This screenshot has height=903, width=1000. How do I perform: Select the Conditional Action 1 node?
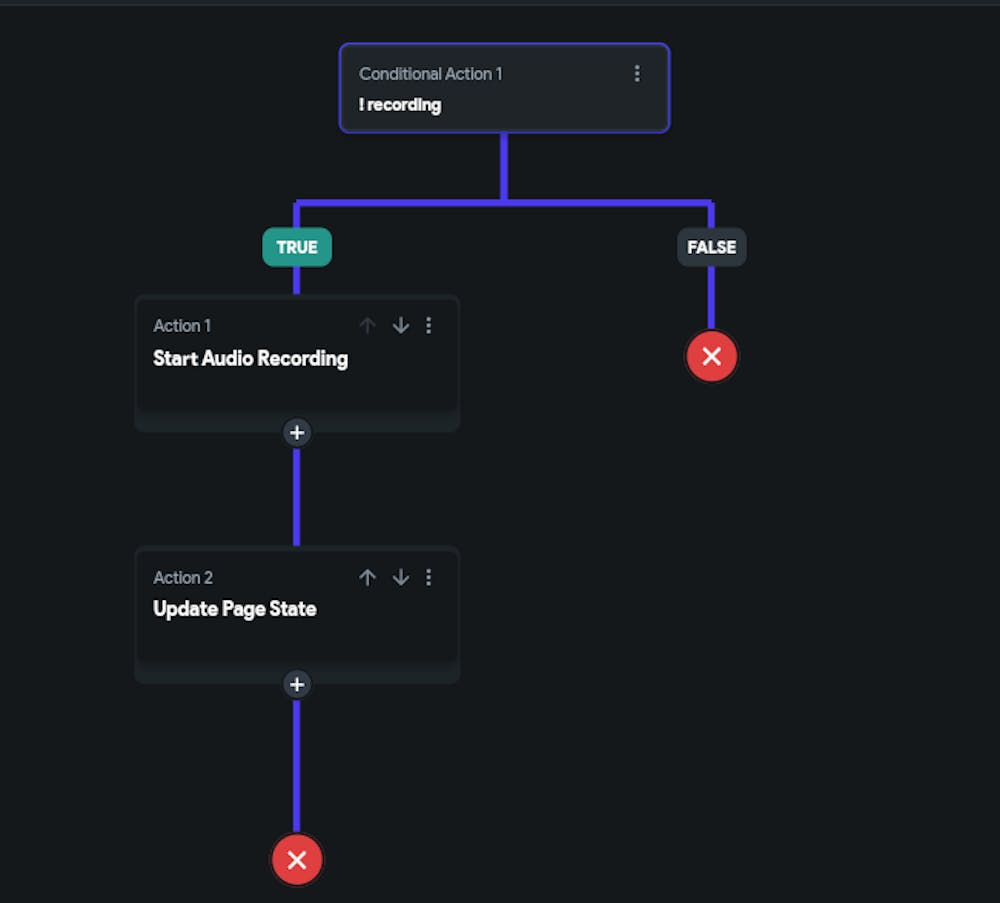pyautogui.click(x=504, y=88)
